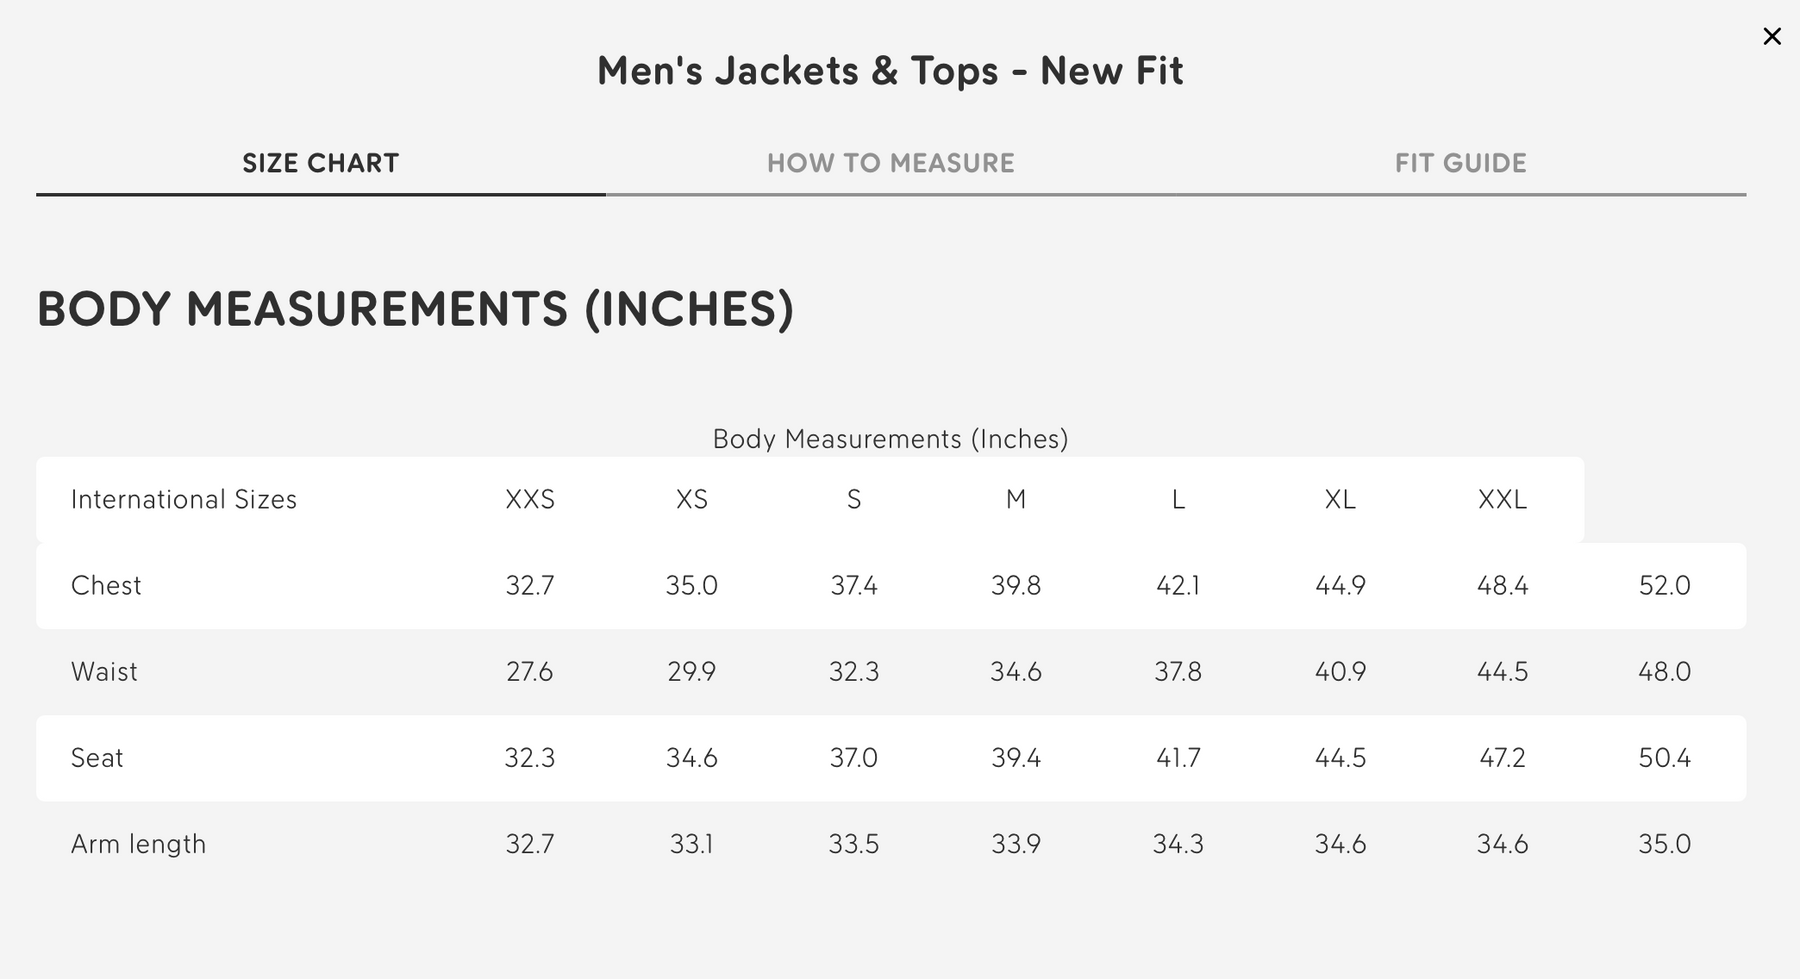Close the size chart dialog
Image resolution: width=1800 pixels, height=979 pixels.
(1772, 37)
